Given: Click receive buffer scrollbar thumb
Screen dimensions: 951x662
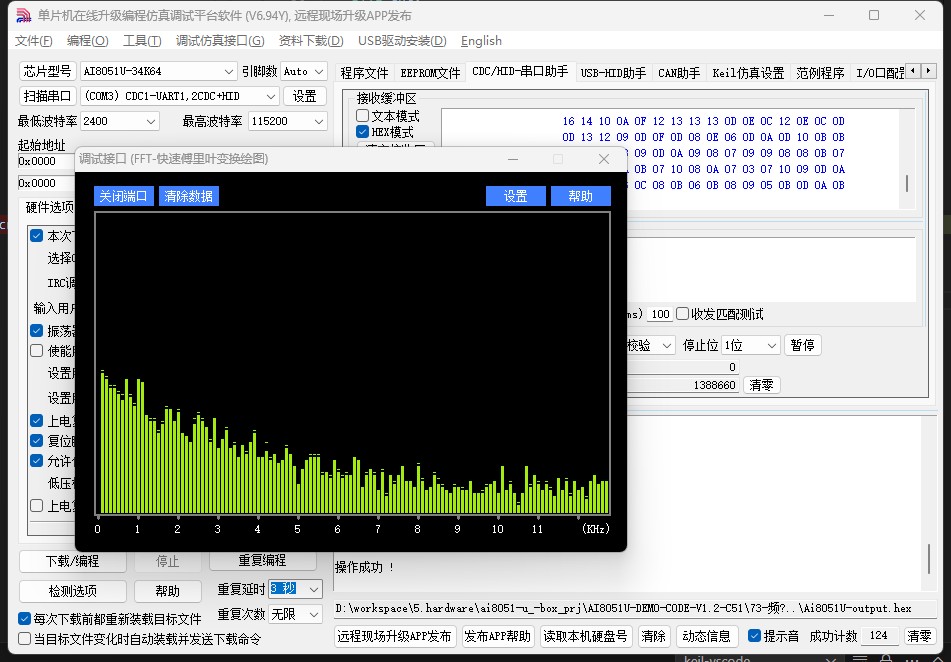Looking at the screenshot, I should (907, 183).
